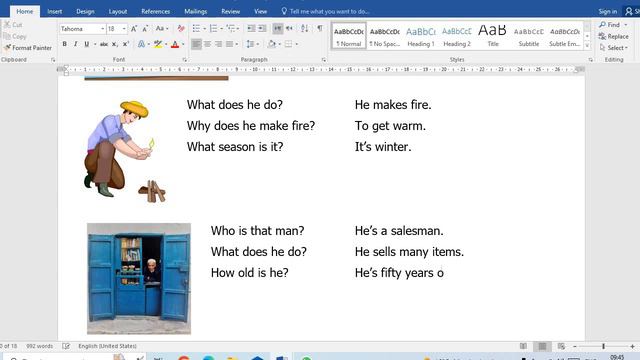Apply red font color
This screenshot has height=360, width=640.
click(175, 44)
